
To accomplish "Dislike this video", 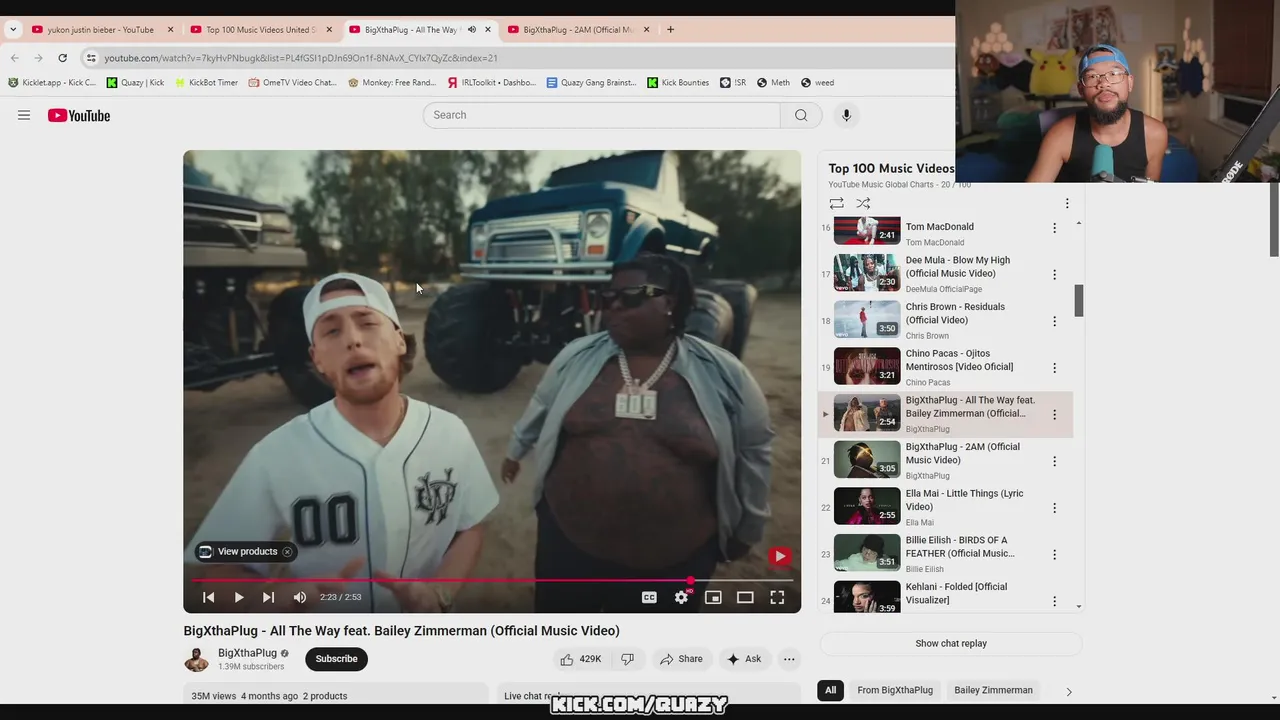I will point(628,659).
